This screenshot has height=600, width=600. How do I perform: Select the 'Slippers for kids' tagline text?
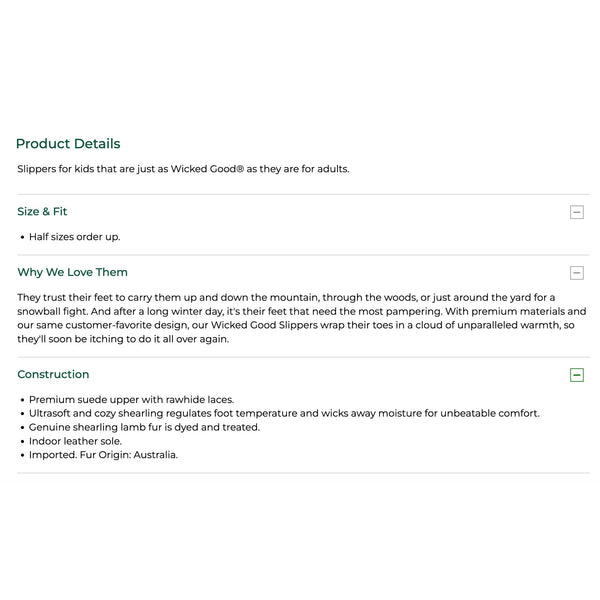pyautogui.click(x=183, y=169)
